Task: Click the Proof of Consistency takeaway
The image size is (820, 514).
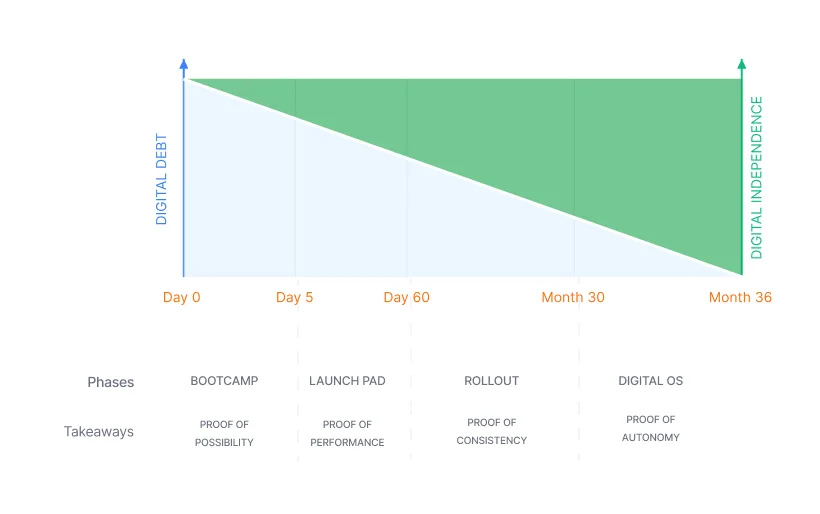Action: [x=491, y=431]
